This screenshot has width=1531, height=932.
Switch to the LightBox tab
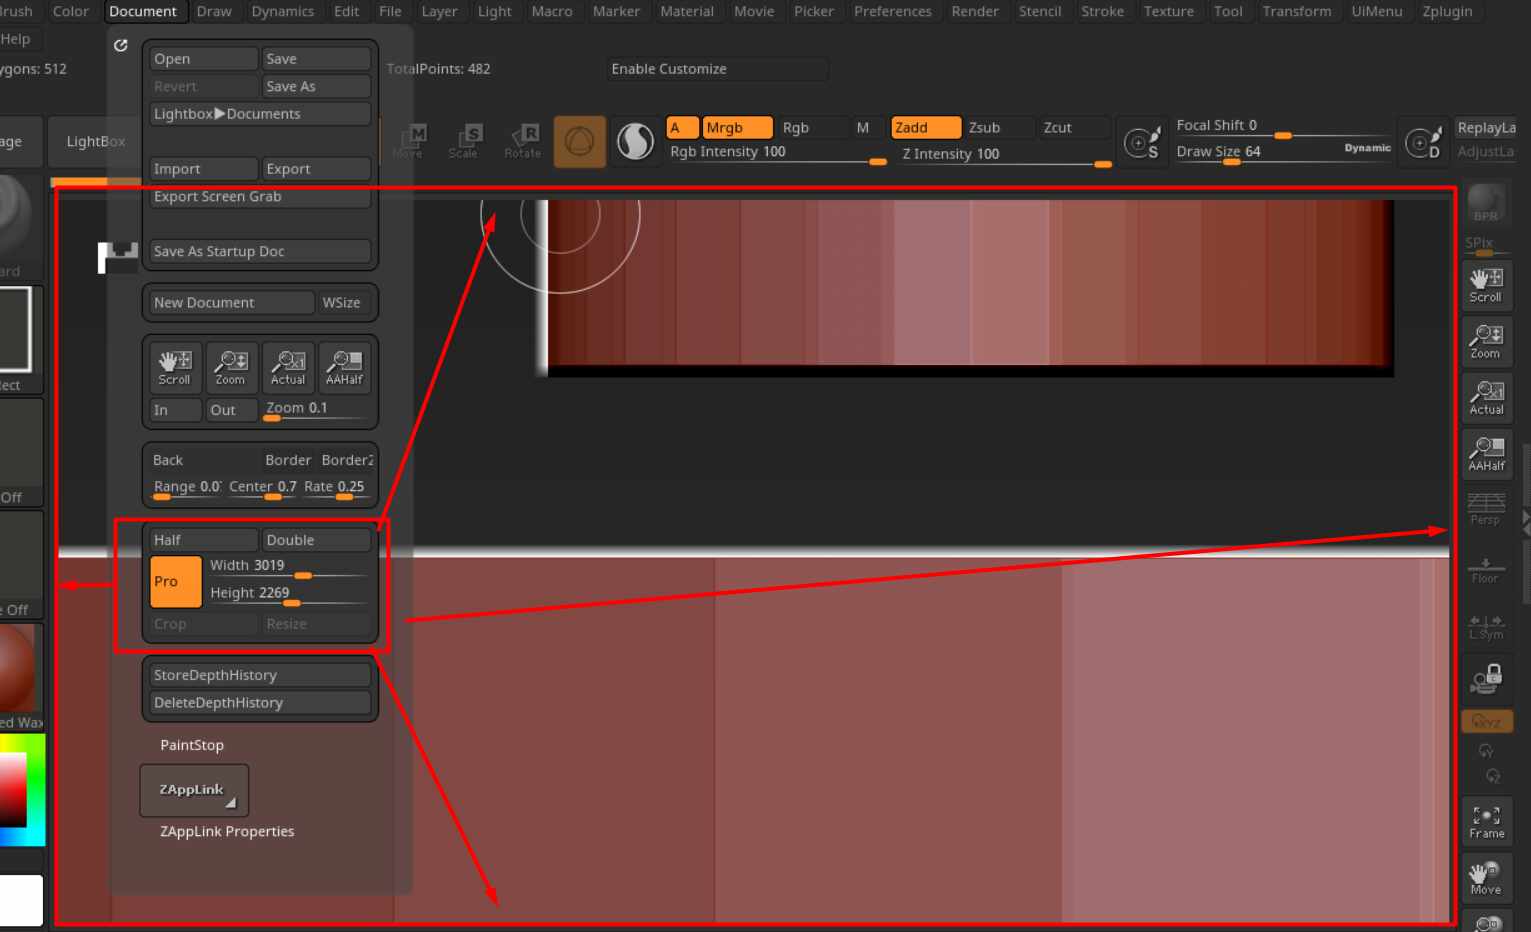point(93,141)
